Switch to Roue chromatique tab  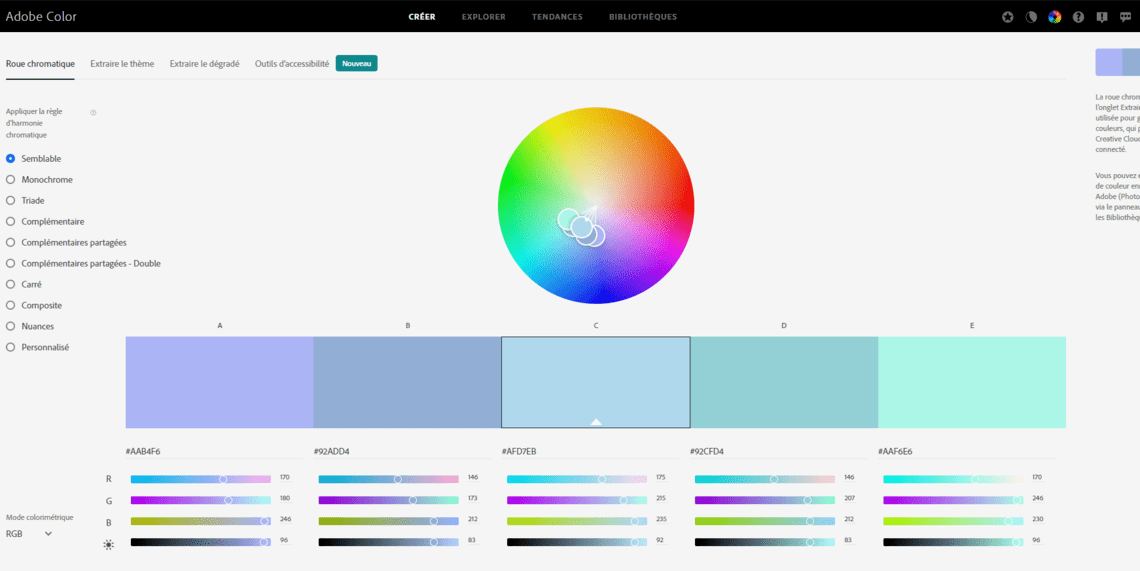(x=40, y=64)
